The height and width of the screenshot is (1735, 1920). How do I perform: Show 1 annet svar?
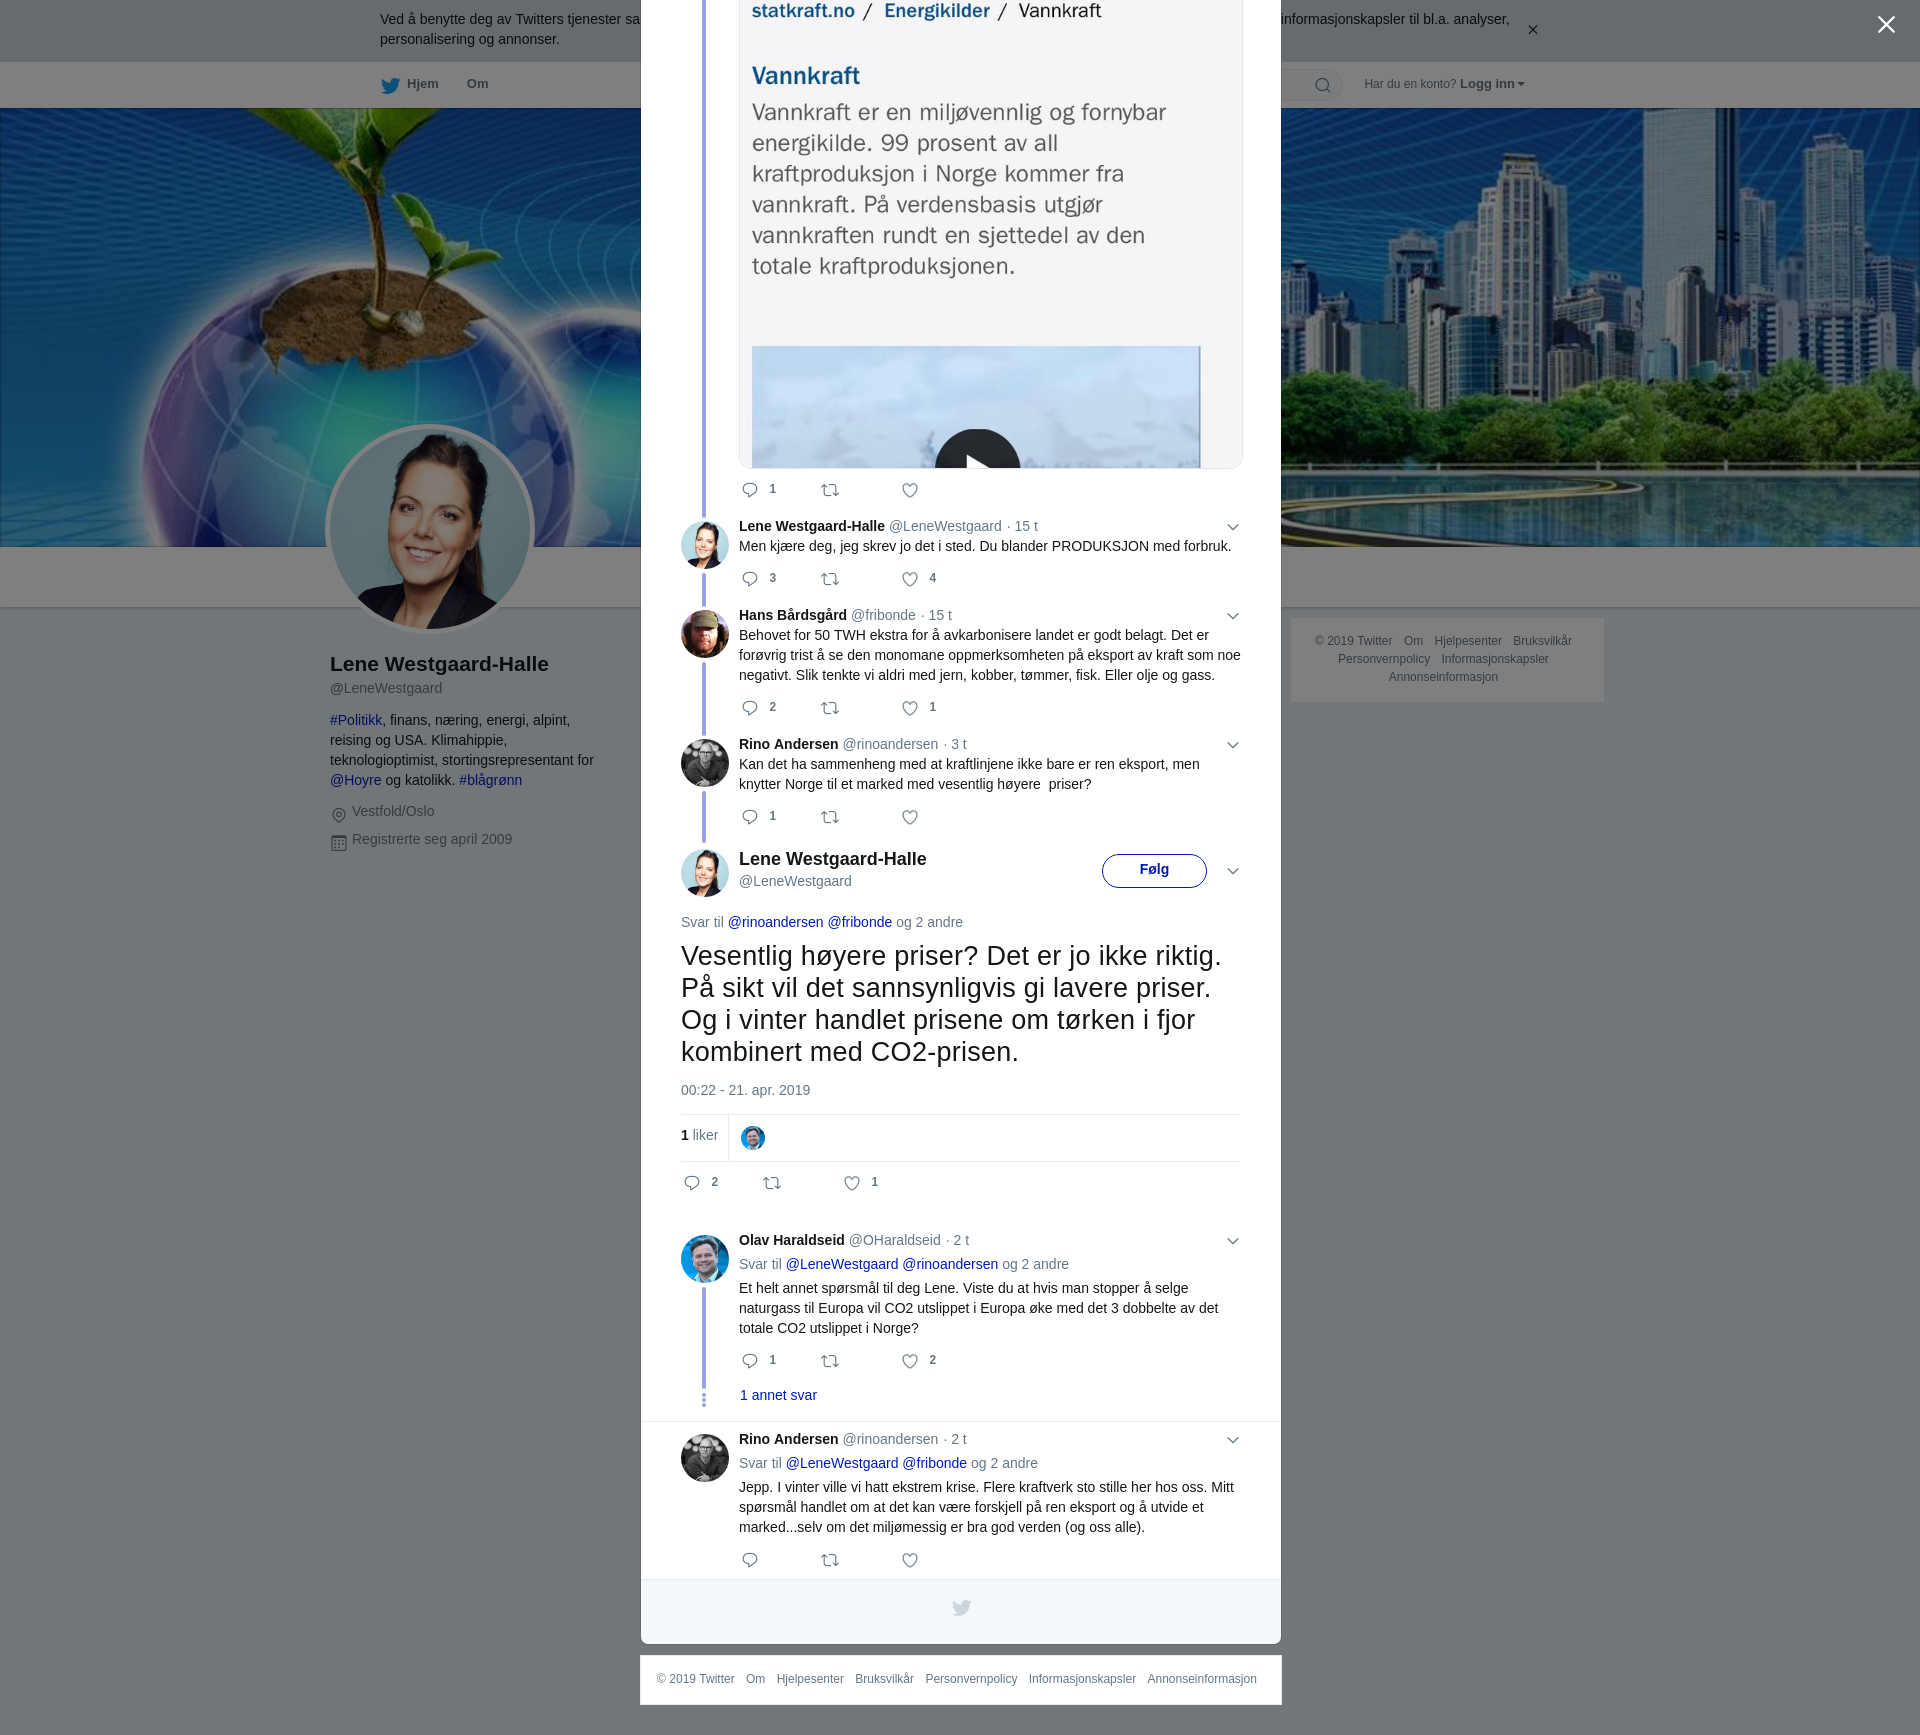pos(778,1395)
